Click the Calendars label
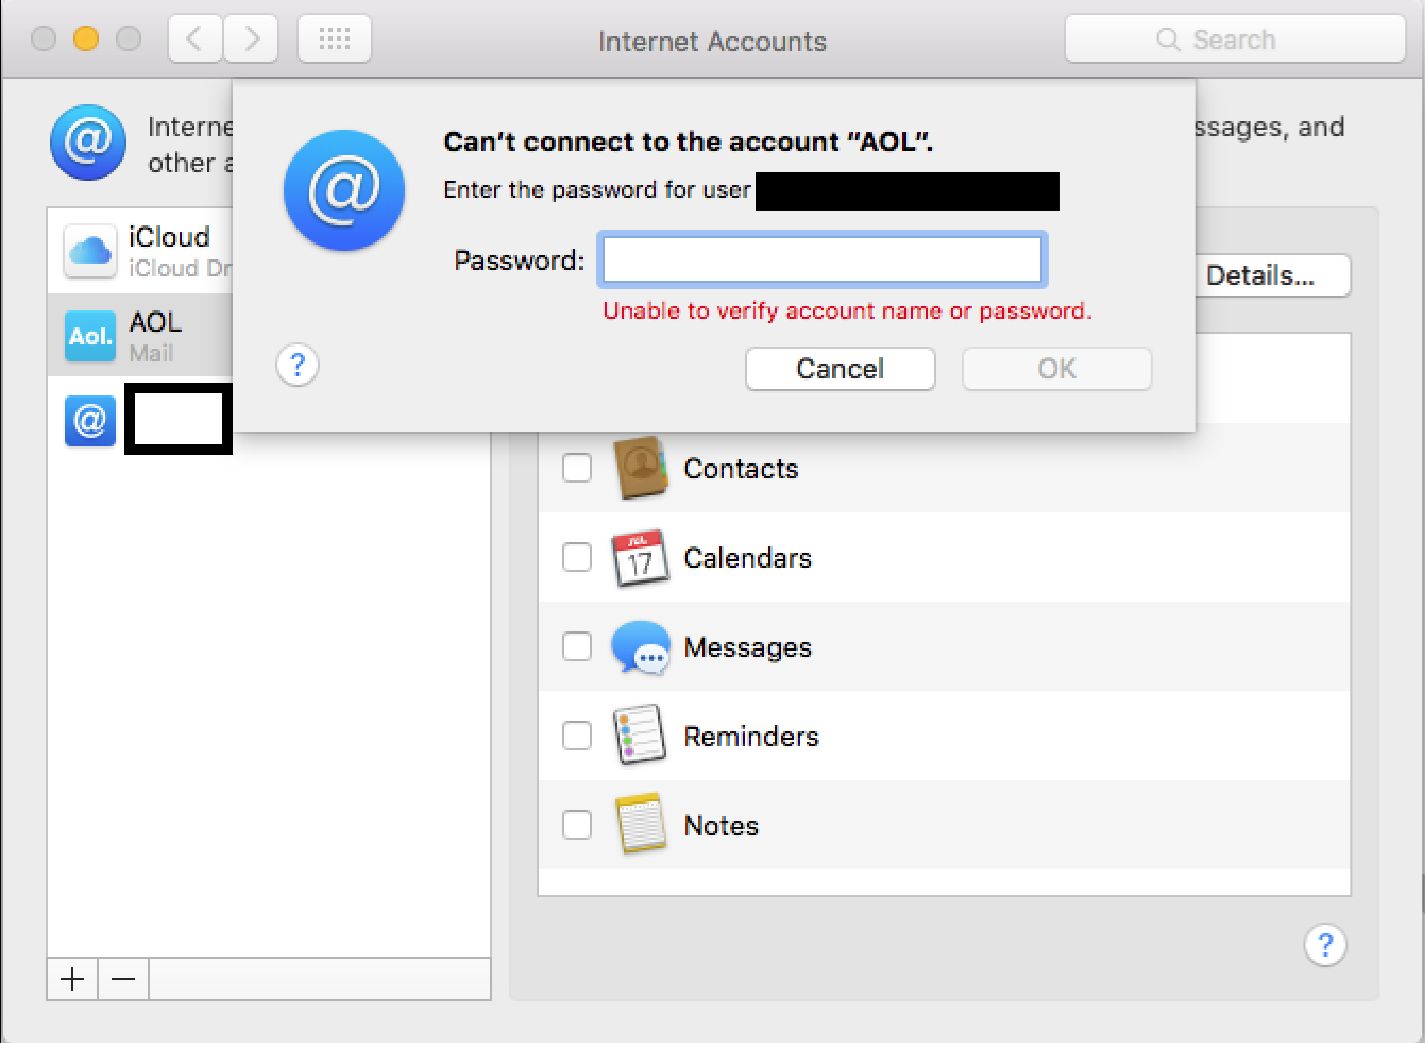This screenshot has height=1043, width=1425. (x=748, y=558)
